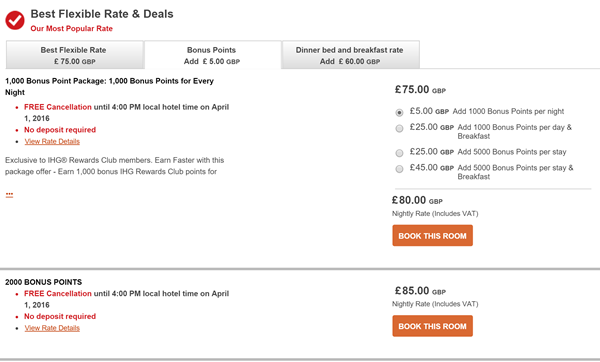Viewport: 600px width, 362px height.
Task: Click the 2000 BONUS POINTS heading
Action: (x=44, y=282)
